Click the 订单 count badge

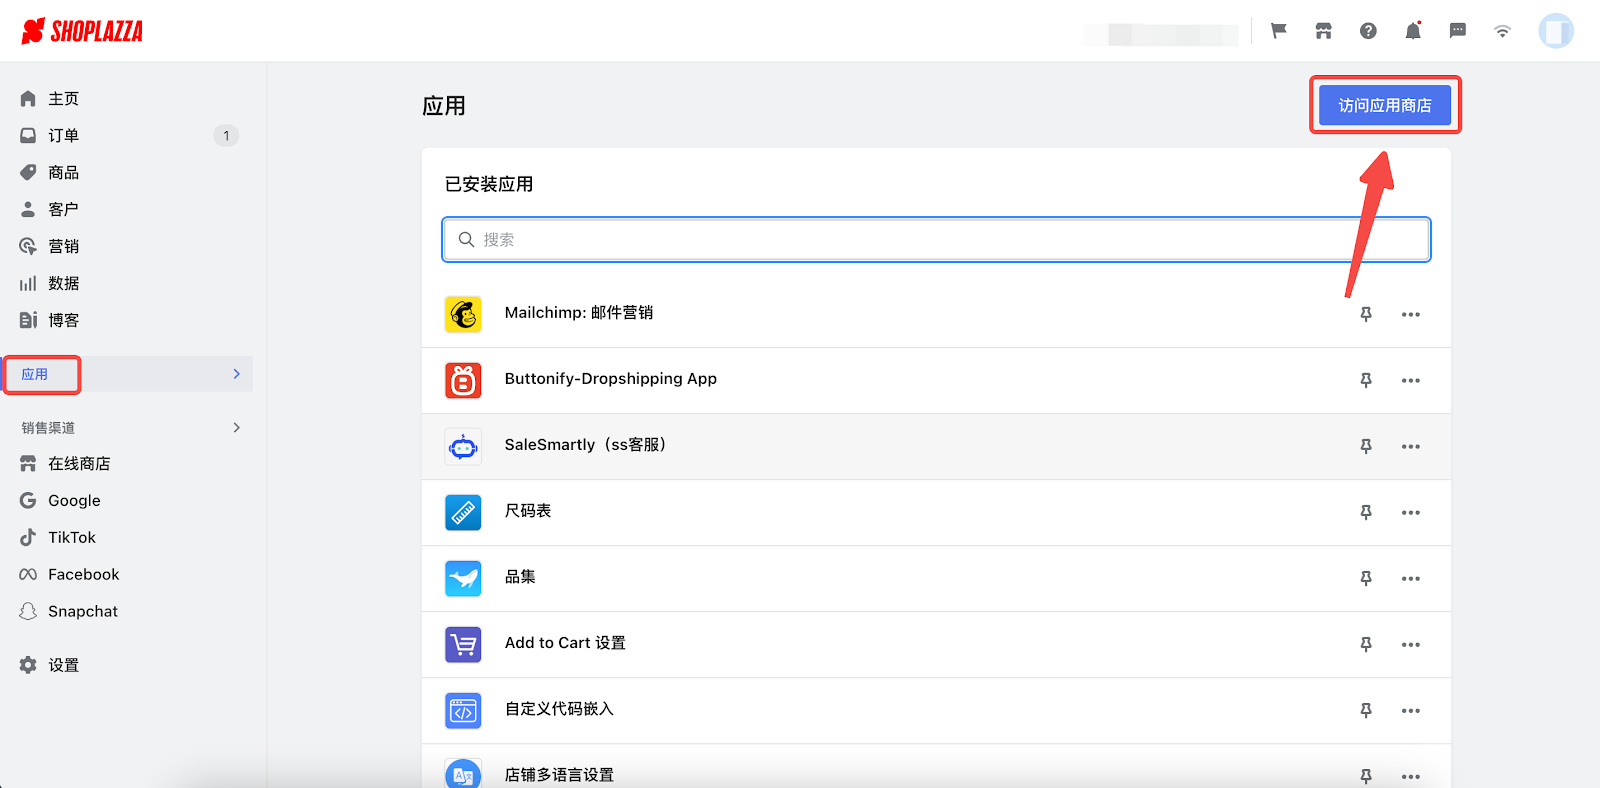click(226, 135)
